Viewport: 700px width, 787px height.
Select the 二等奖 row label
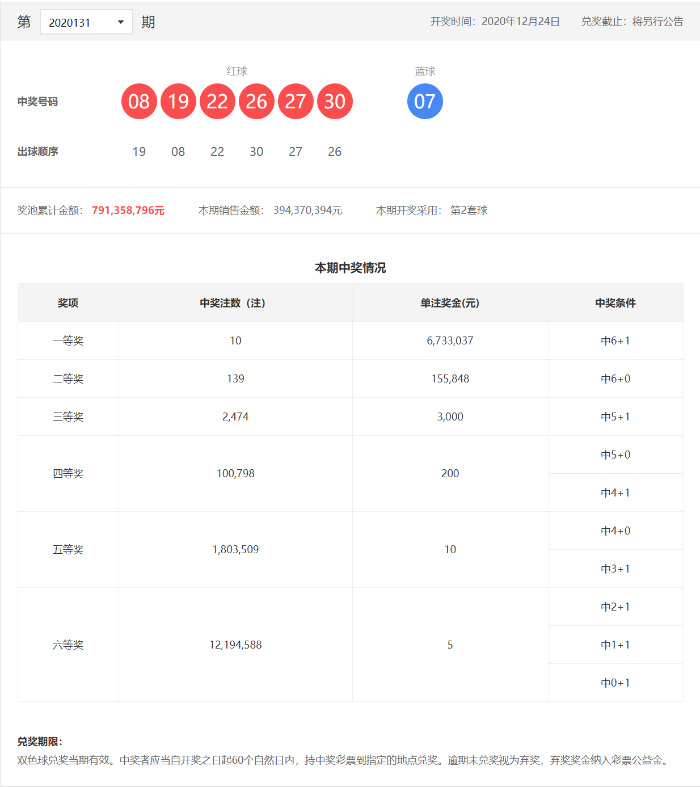pyautogui.click(x=68, y=379)
